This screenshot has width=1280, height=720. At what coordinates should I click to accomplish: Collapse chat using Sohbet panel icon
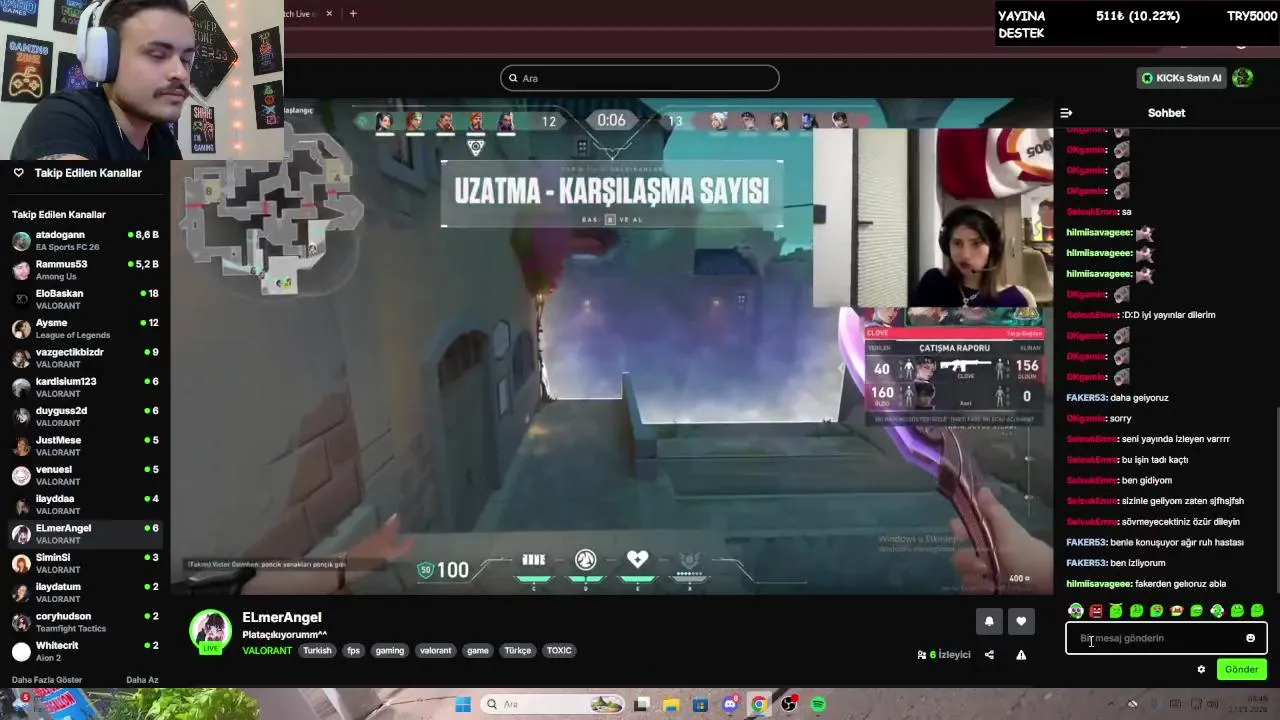point(1066,113)
